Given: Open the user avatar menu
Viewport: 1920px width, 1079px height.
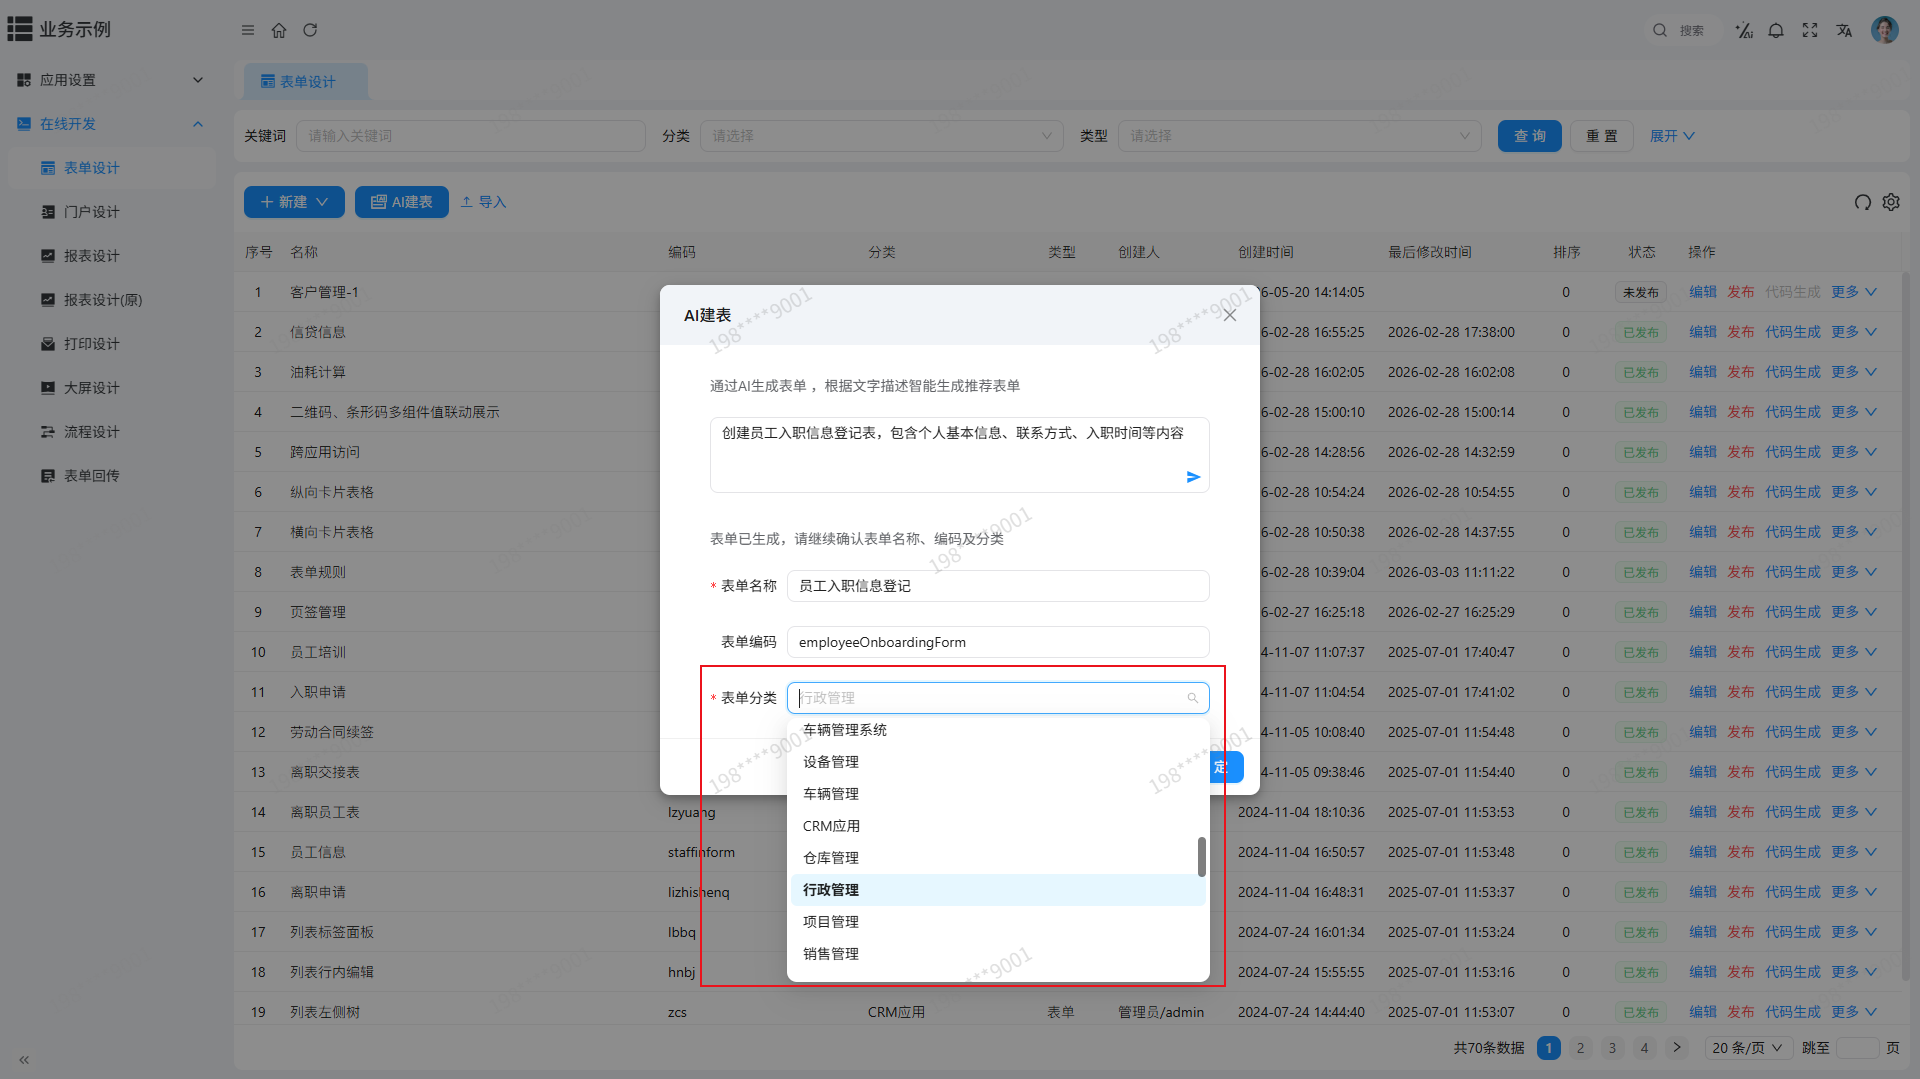Looking at the screenshot, I should point(1885,30).
